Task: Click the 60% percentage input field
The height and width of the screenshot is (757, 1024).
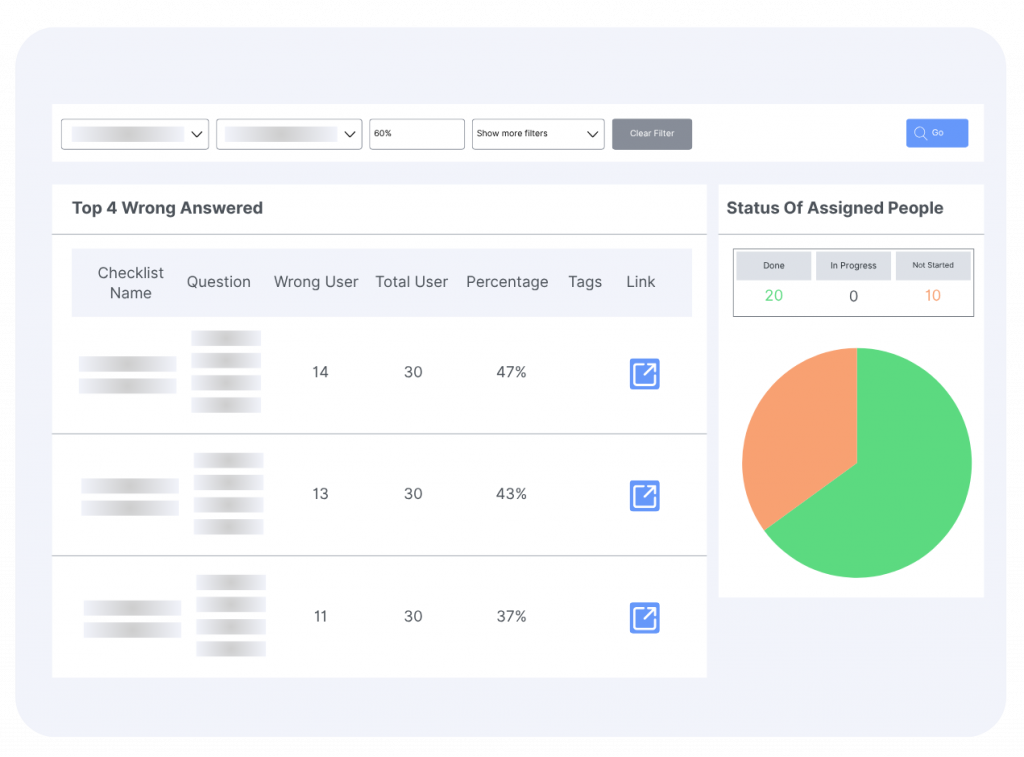Action: pos(416,134)
